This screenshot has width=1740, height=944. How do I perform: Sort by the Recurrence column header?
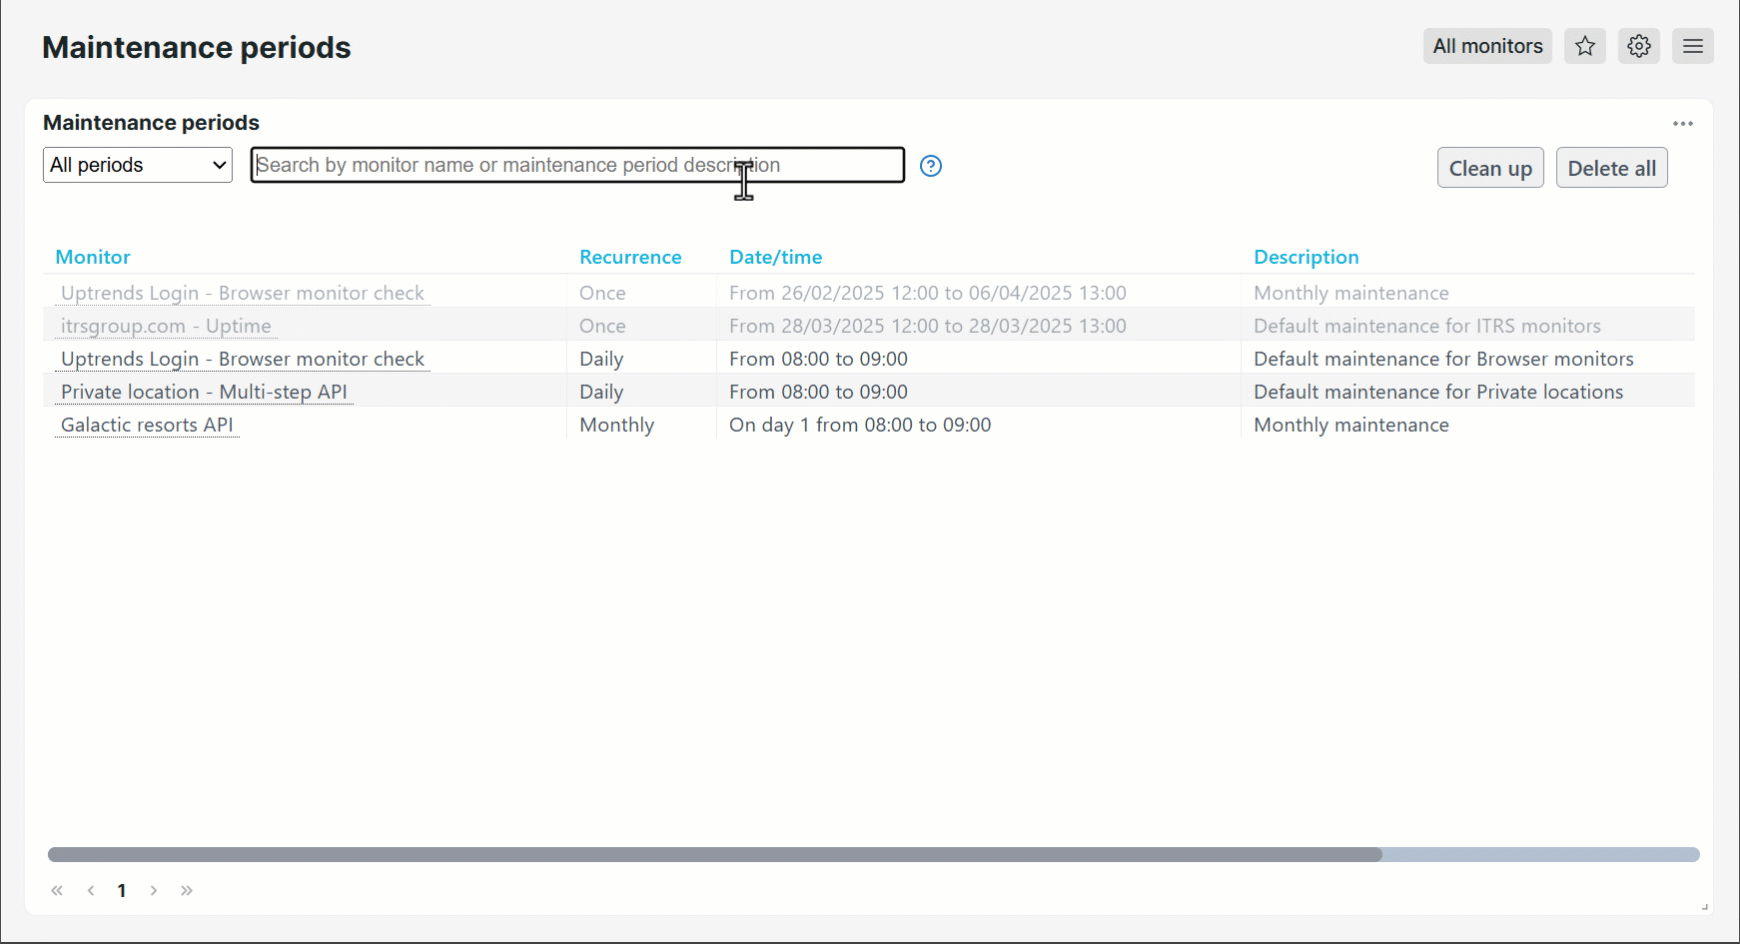point(630,257)
